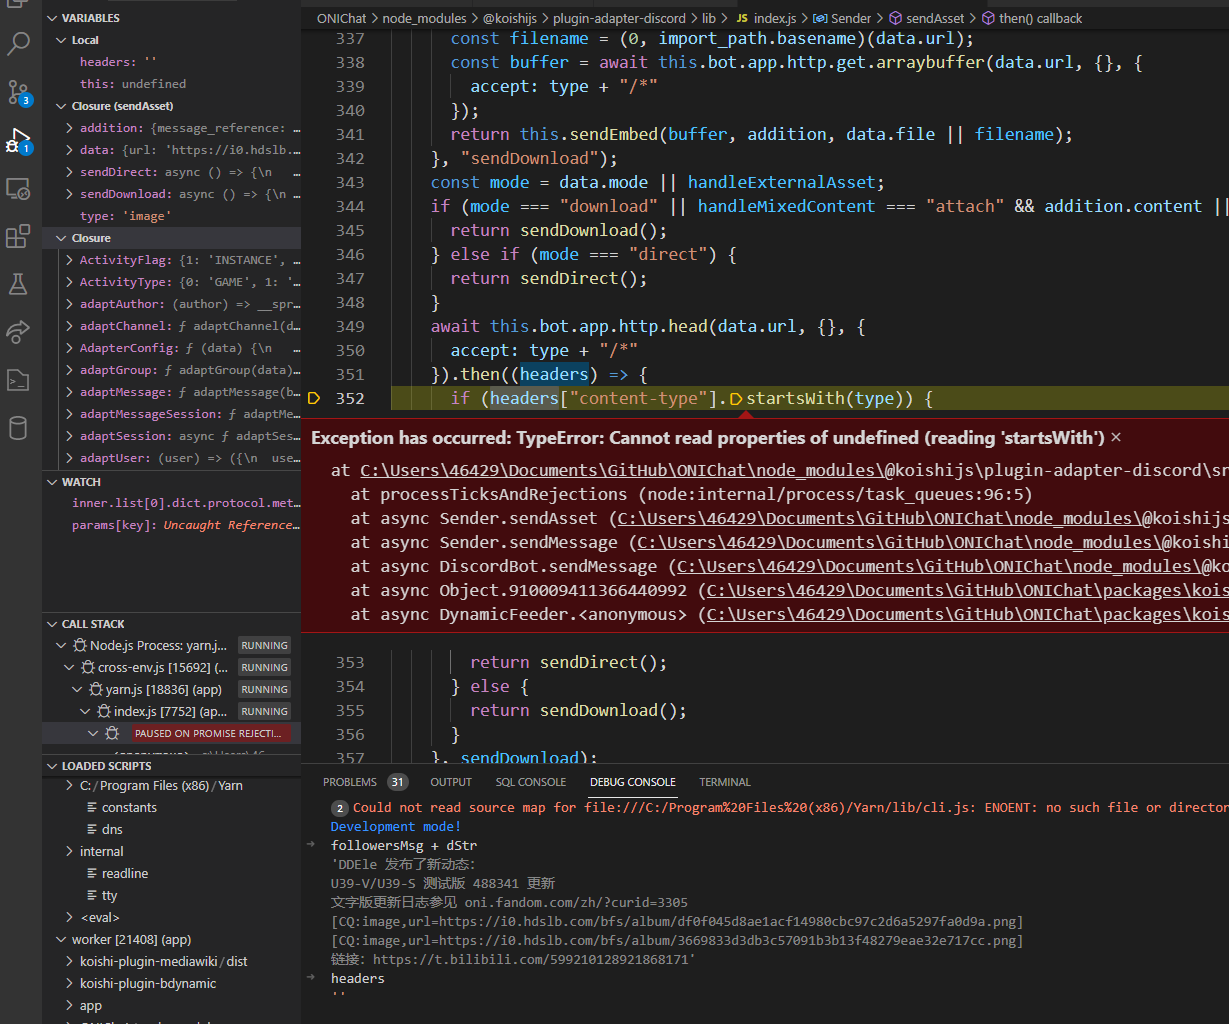The height and width of the screenshot is (1024, 1229).
Task: Click file icon beside constants script
Action: click(x=92, y=808)
